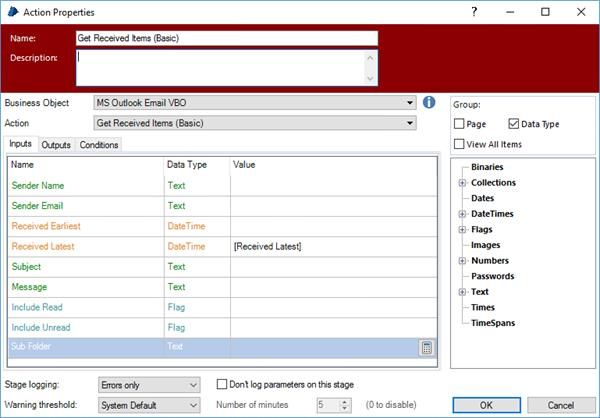Open the calculator icon in Sub Folder row

[427, 347]
